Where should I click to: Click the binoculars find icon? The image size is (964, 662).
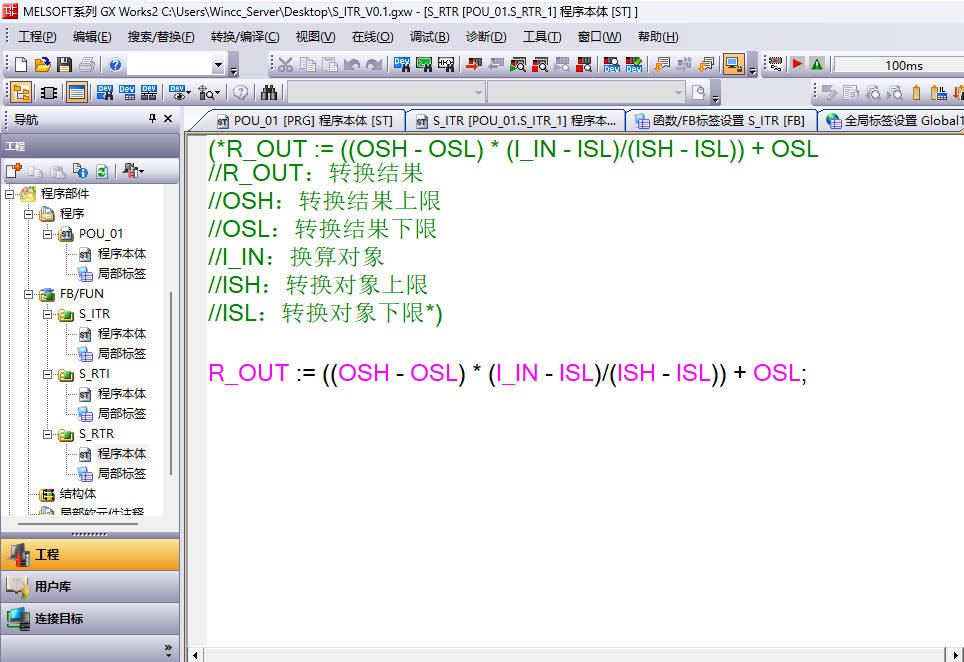(269, 93)
